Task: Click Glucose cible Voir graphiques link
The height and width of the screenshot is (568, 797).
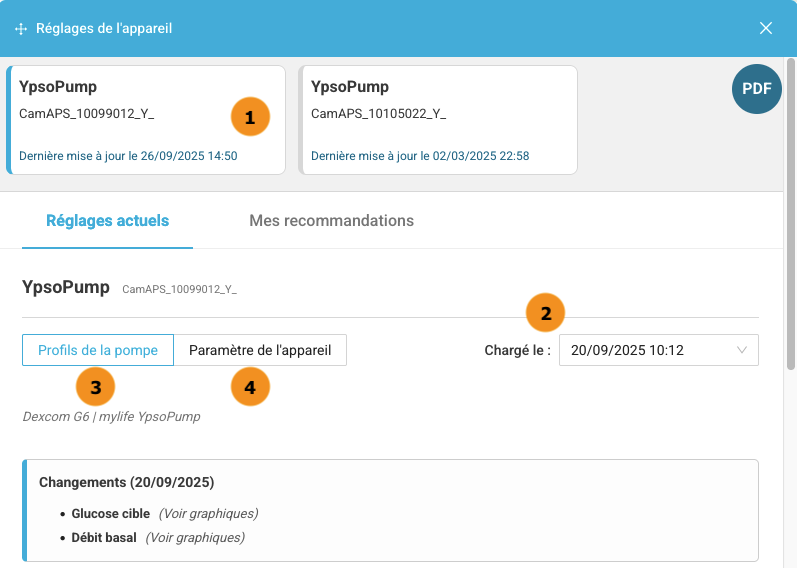Action: (208, 514)
